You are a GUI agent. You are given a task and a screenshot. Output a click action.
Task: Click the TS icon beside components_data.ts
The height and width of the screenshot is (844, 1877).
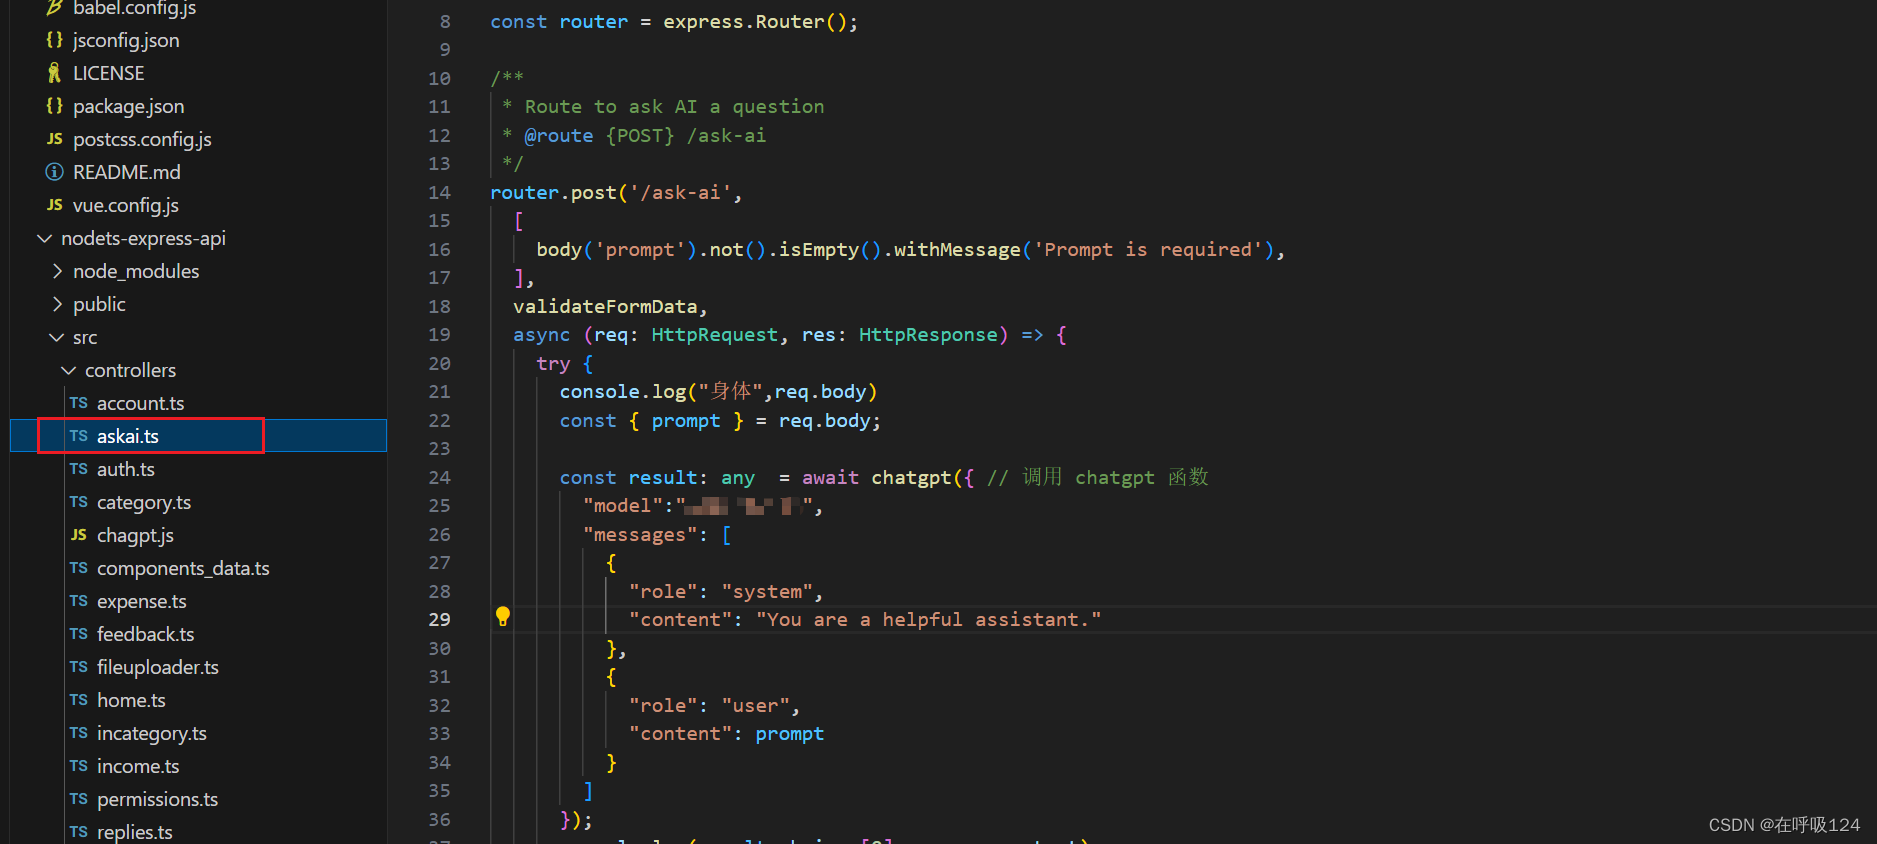pos(79,568)
